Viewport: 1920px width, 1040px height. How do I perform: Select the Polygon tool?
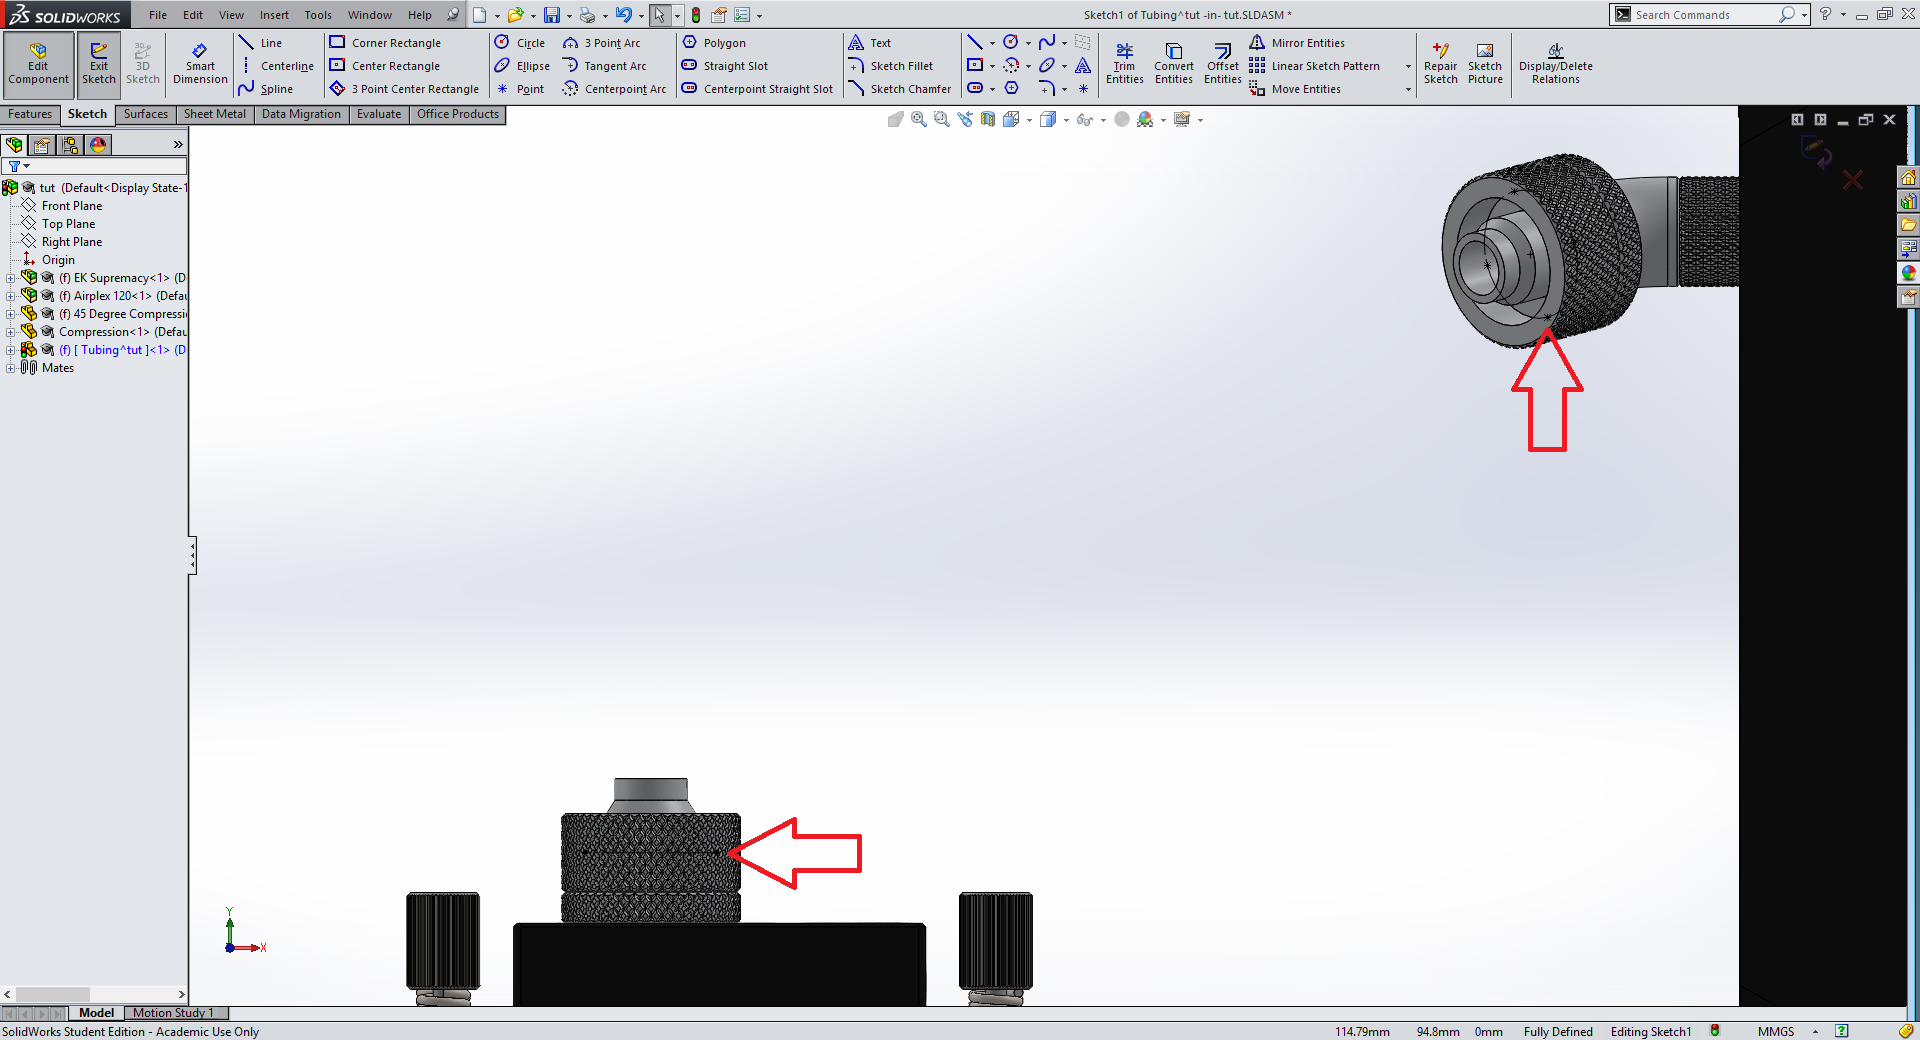click(714, 43)
